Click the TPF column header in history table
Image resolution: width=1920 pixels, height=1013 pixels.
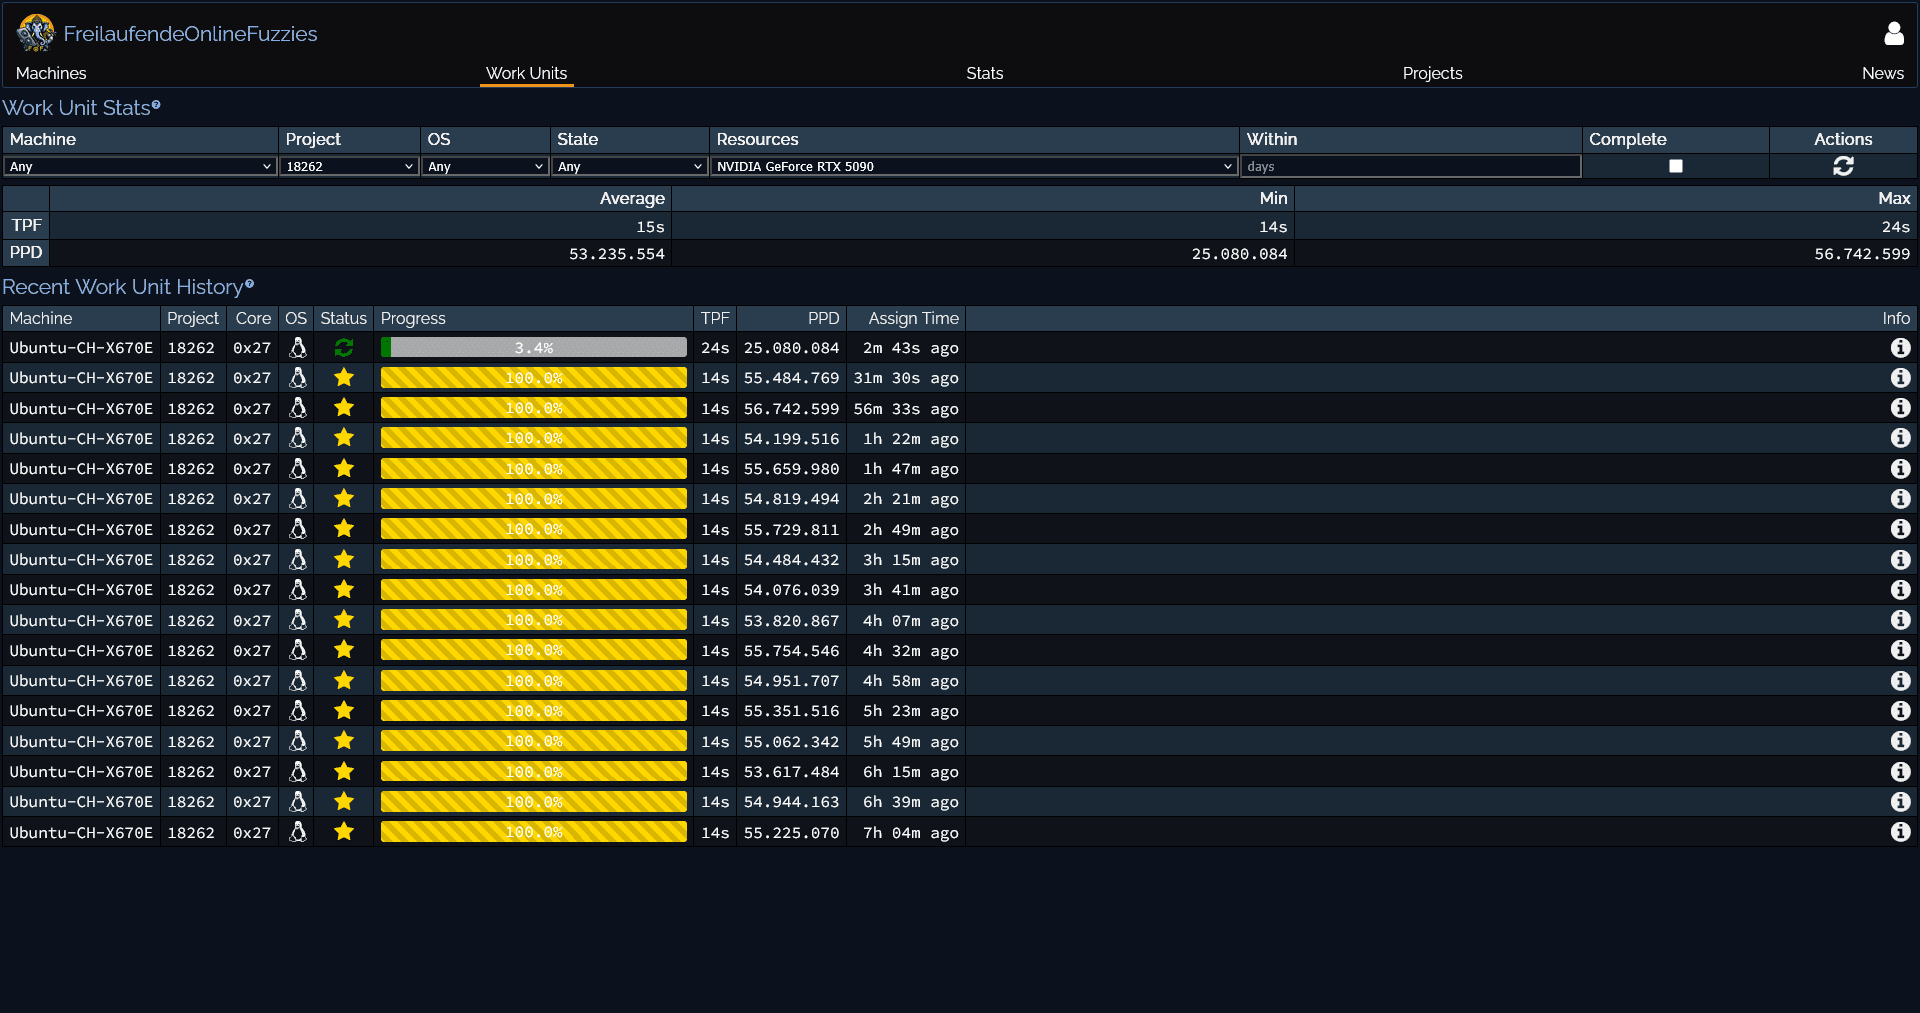(715, 318)
